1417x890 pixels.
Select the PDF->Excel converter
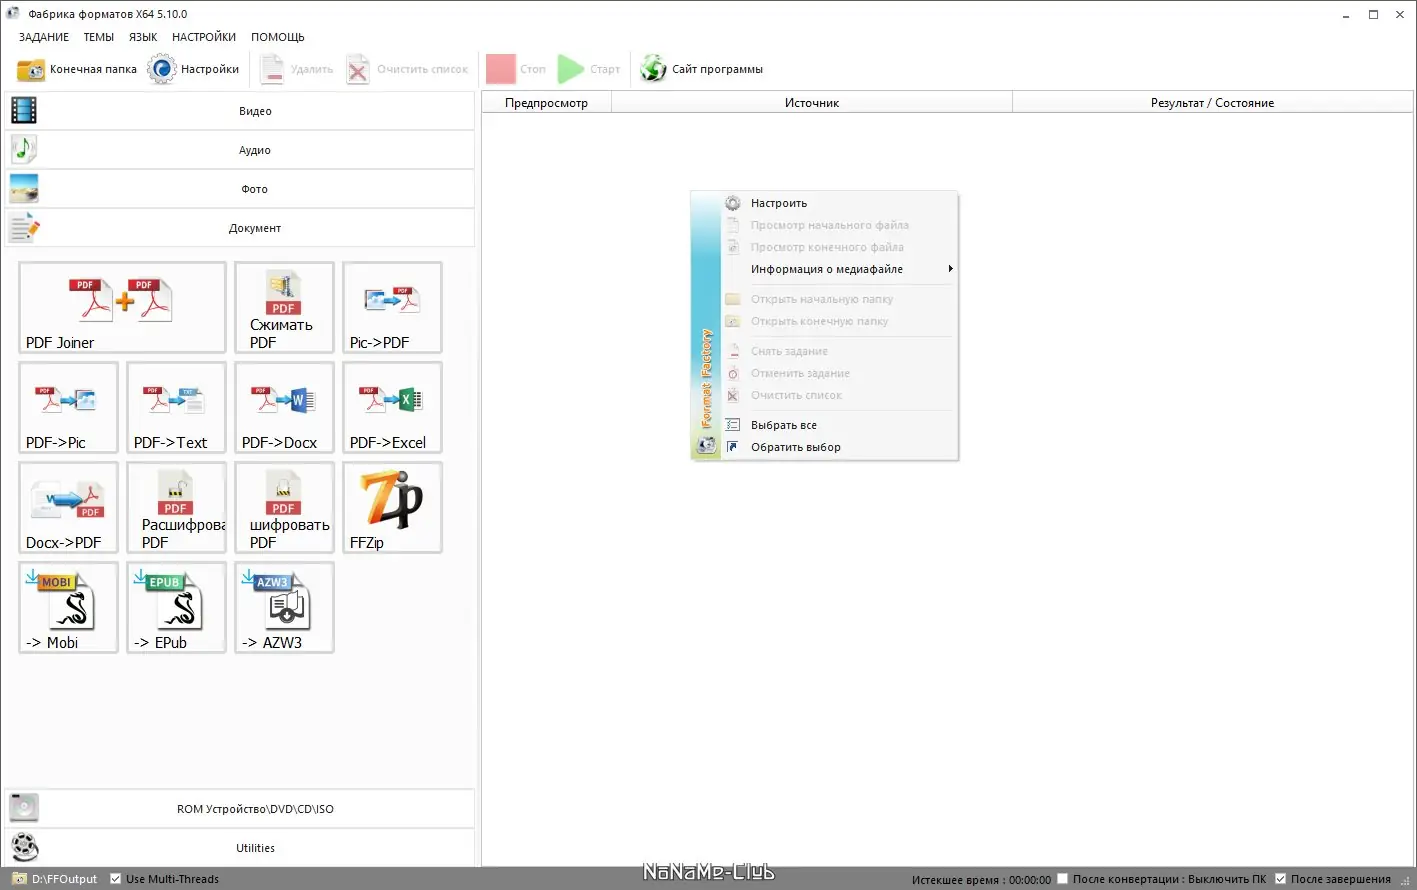click(x=392, y=407)
